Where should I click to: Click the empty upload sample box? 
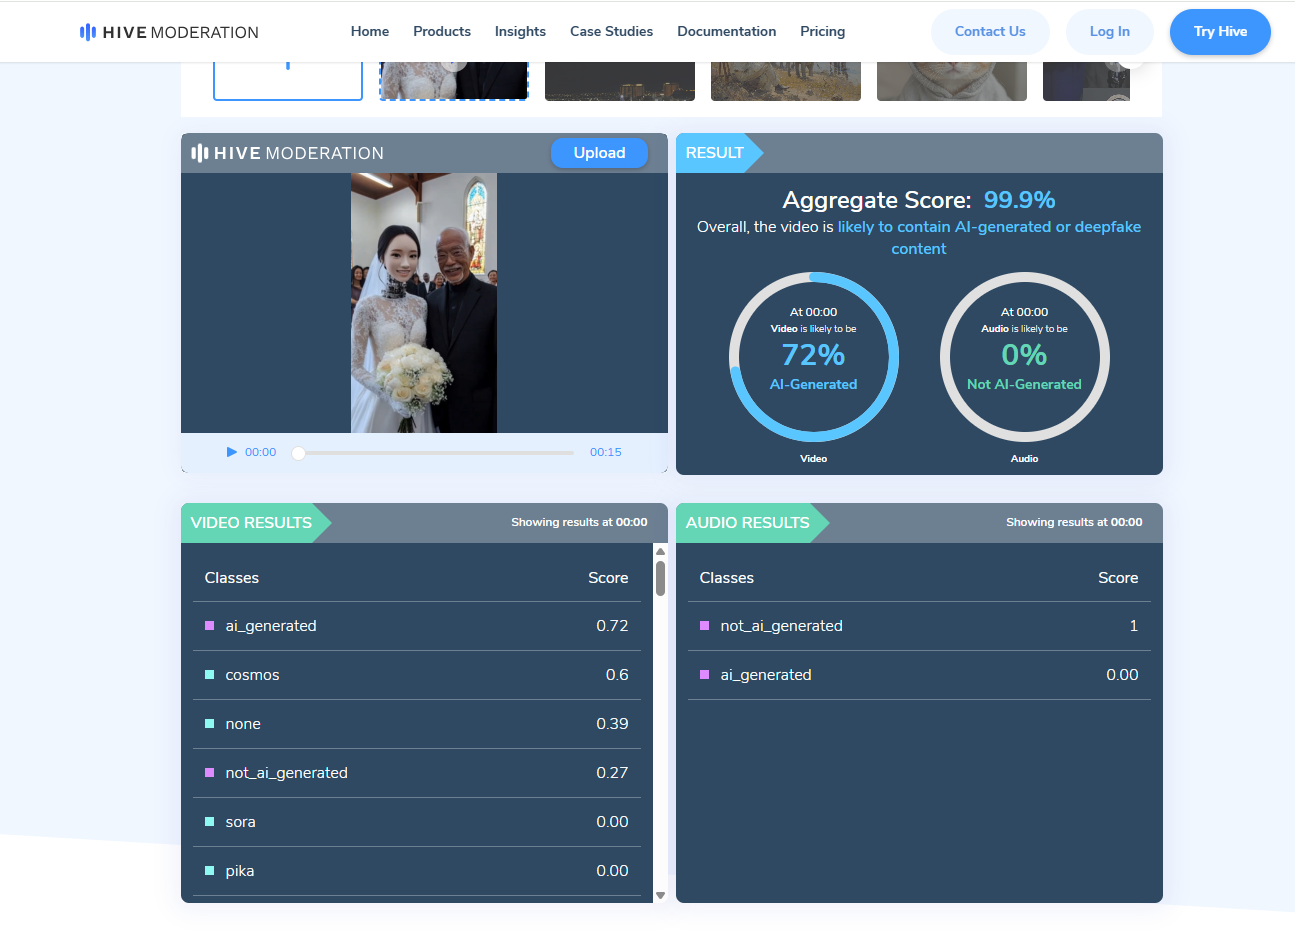pos(288,82)
